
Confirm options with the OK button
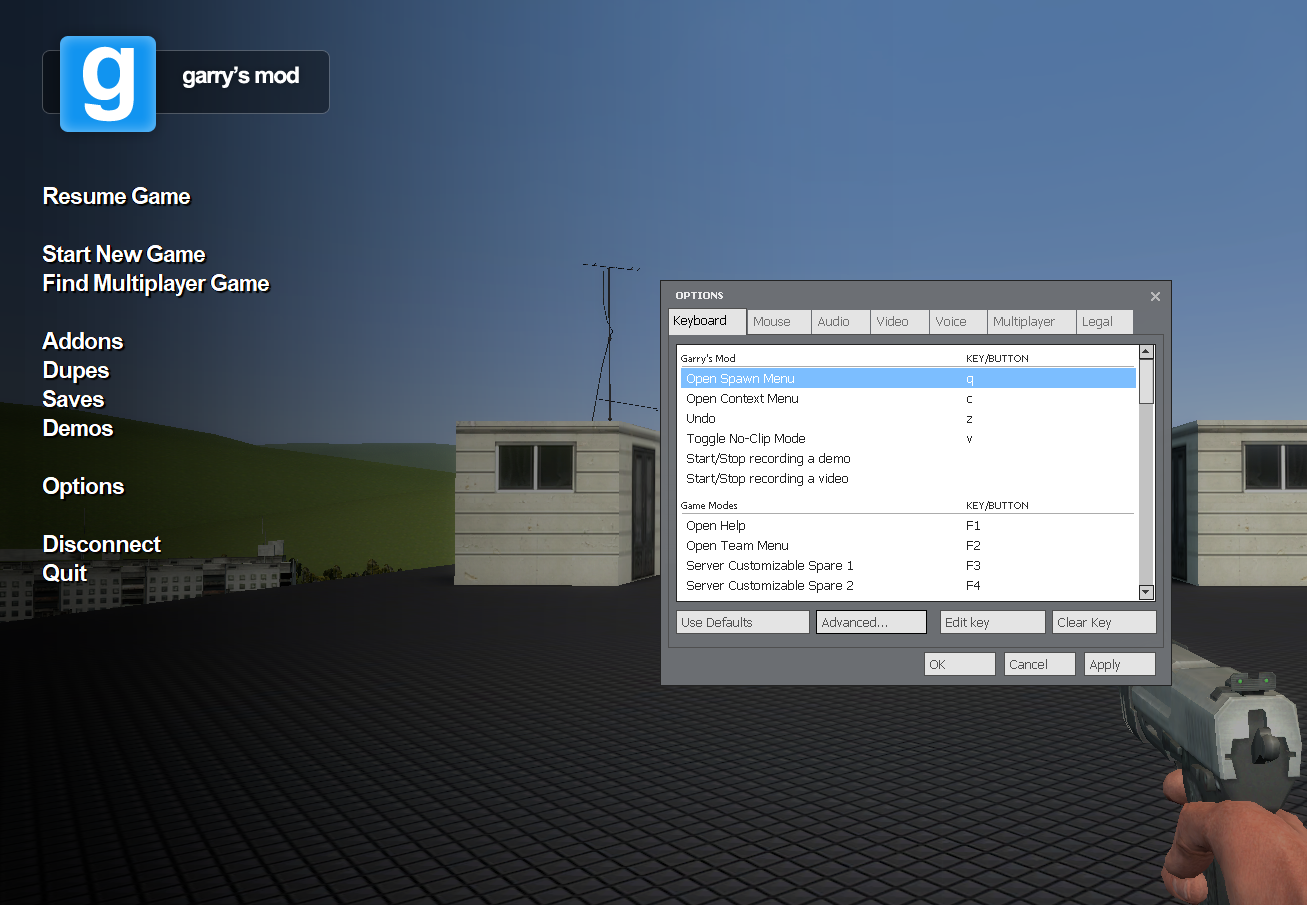[960, 664]
